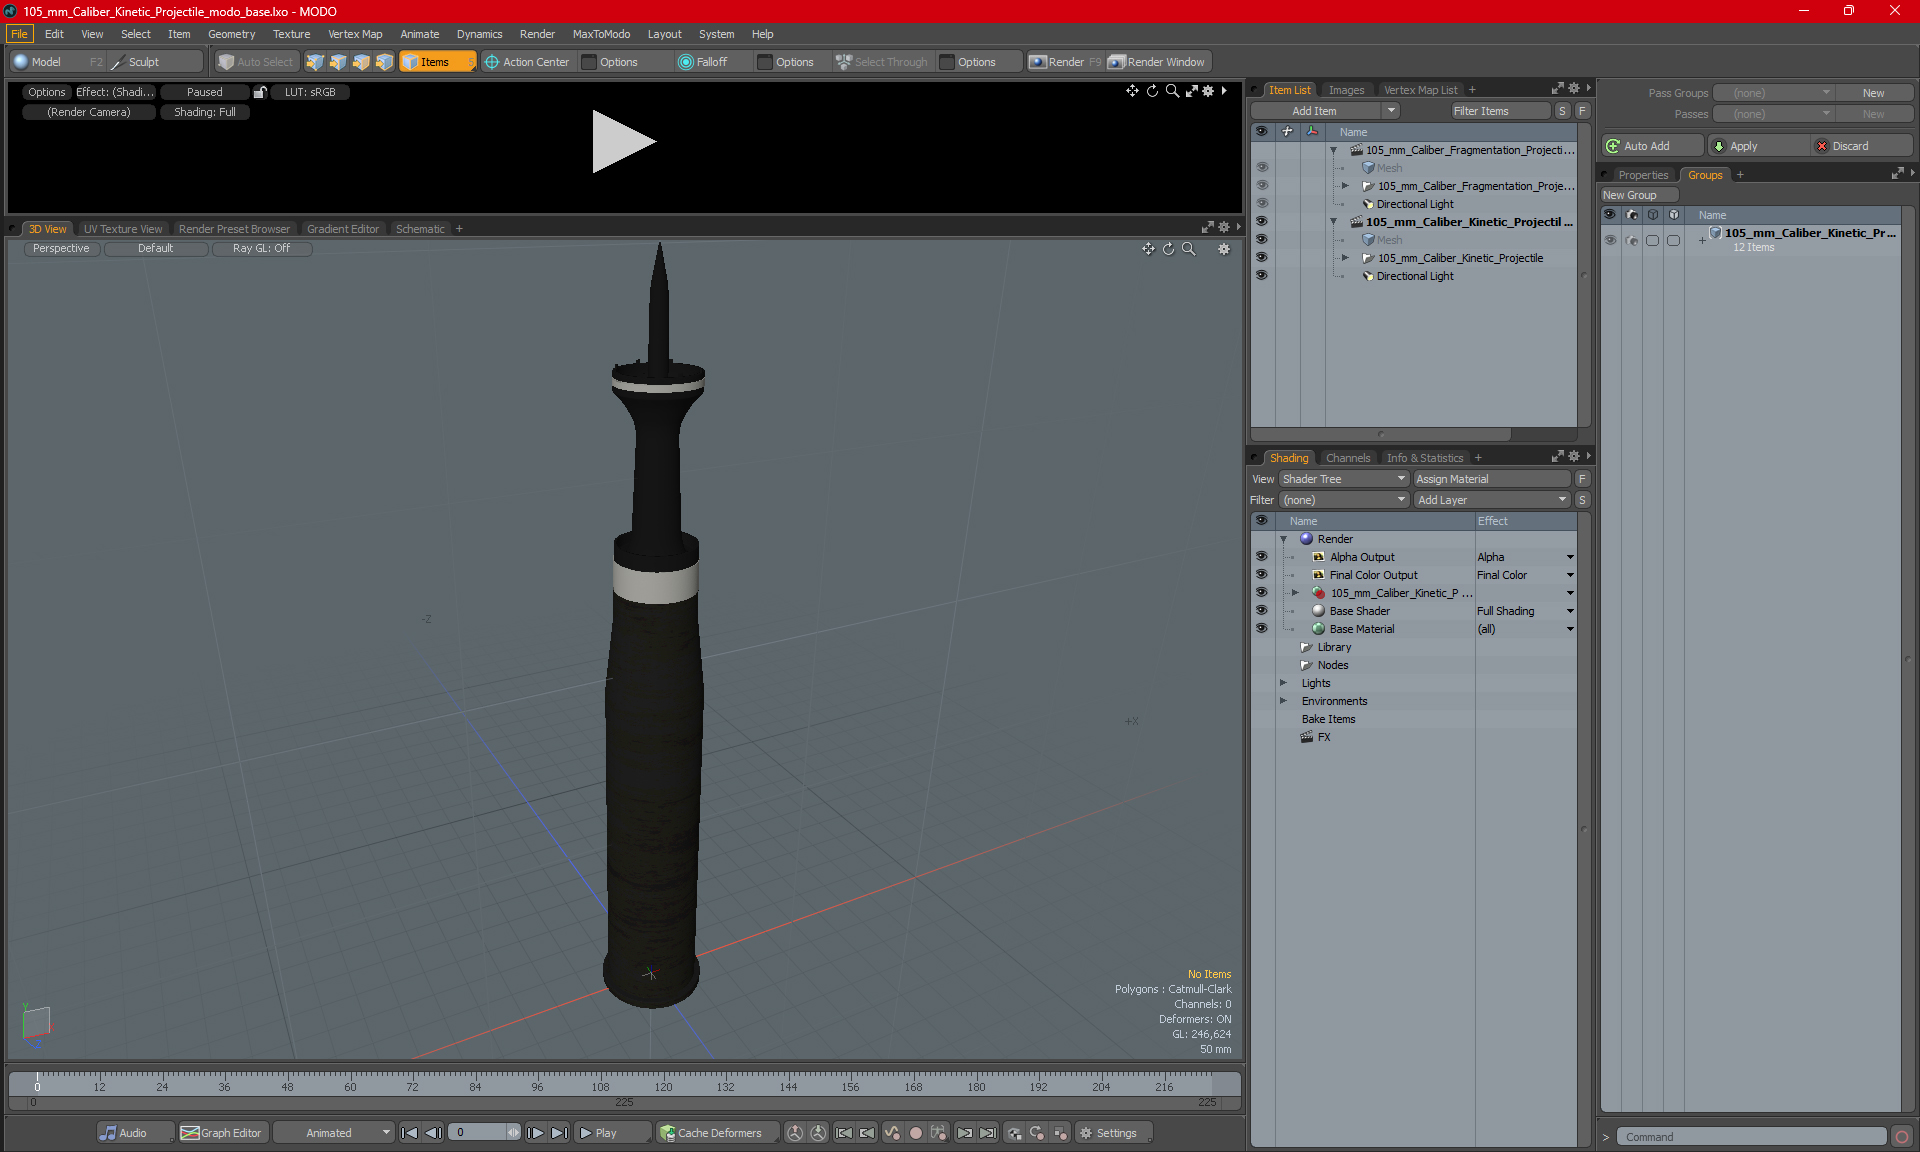
Task: Click the Falloff tool icon
Action: tap(686, 62)
